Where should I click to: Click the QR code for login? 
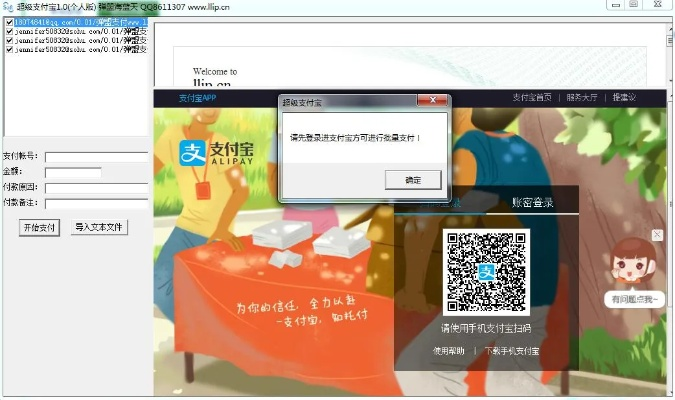[x=485, y=273]
